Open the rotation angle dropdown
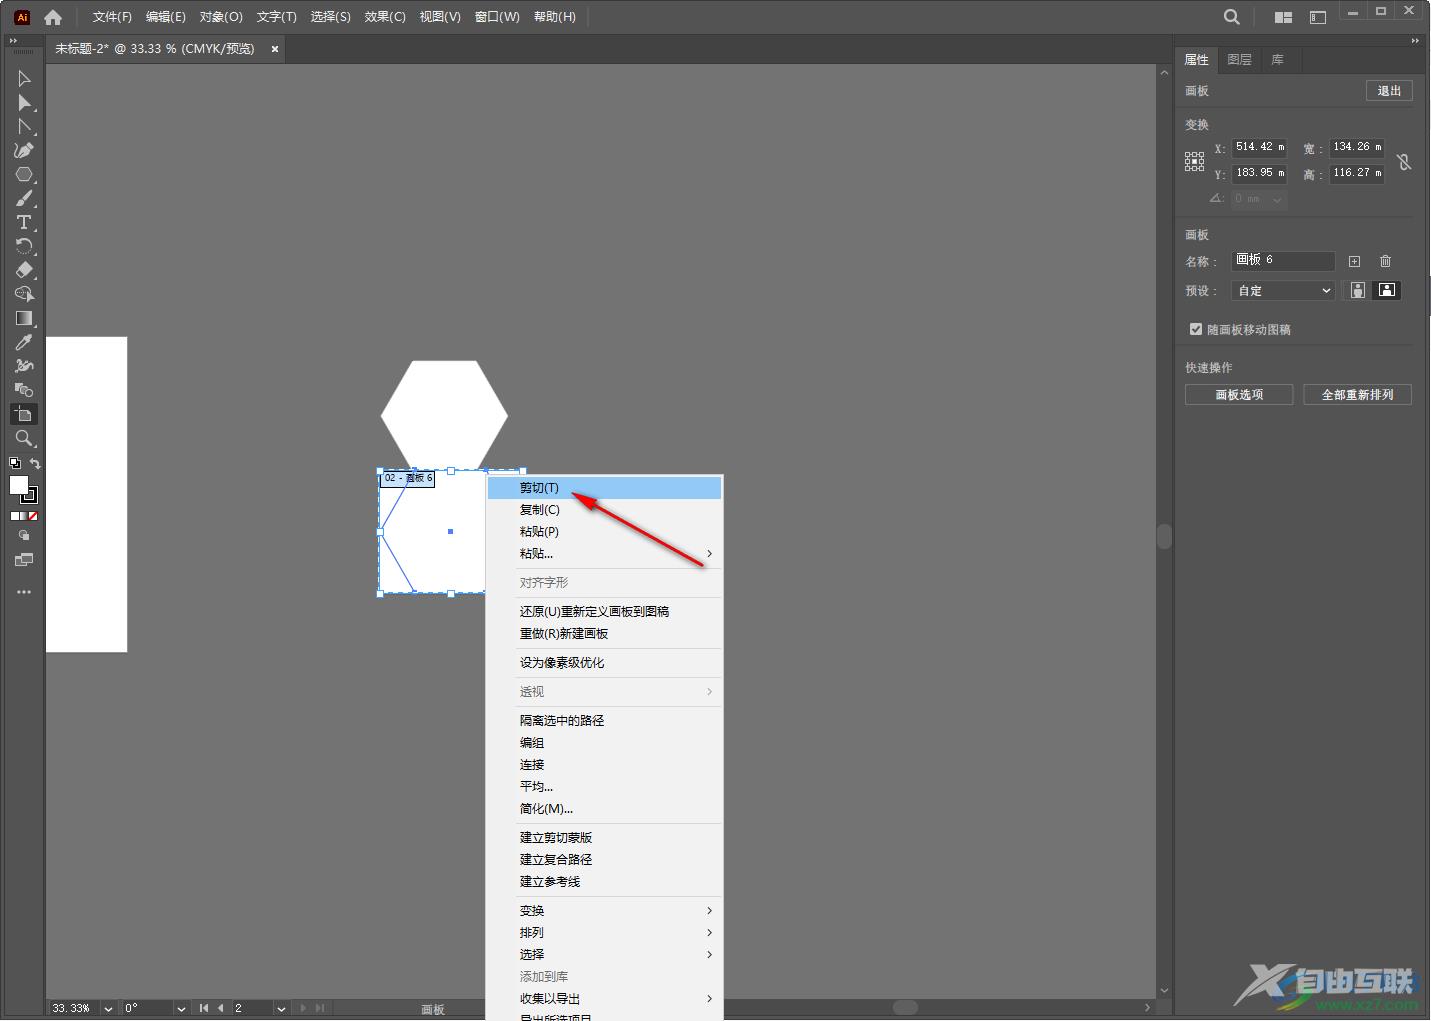Screen dimensions: 1431x1021 (181, 1008)
